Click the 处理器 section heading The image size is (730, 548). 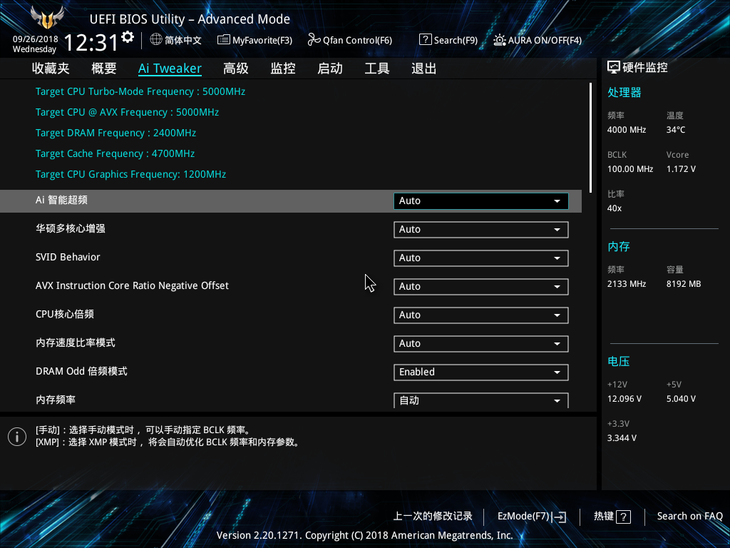(624, 93)
